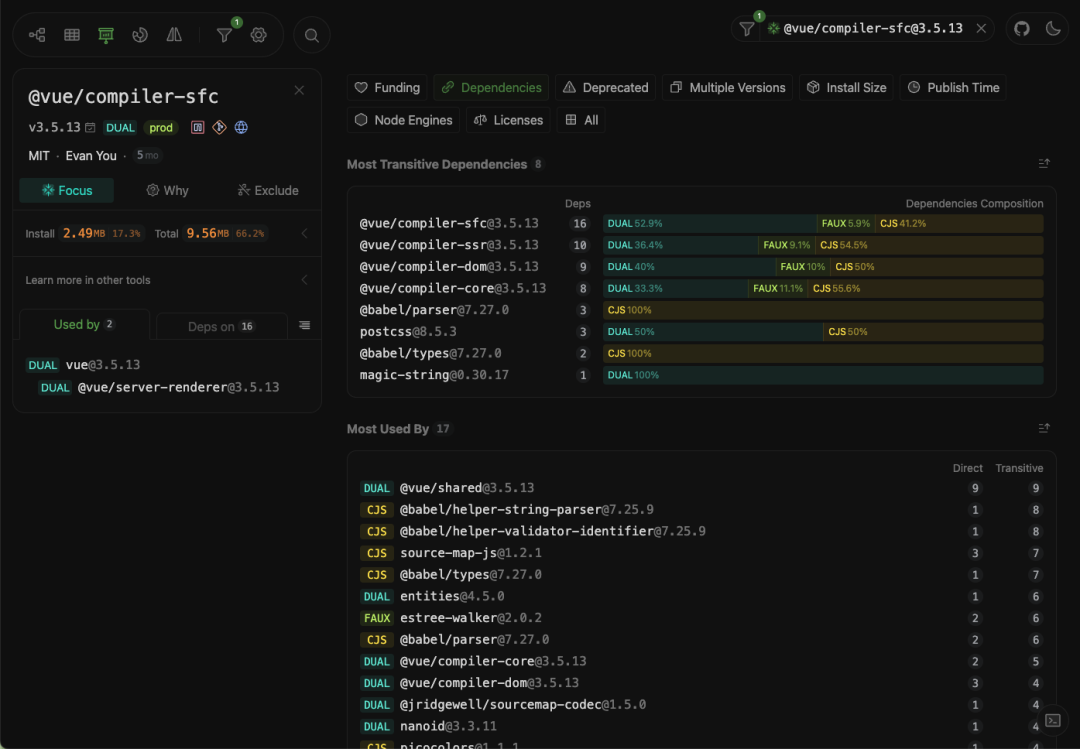This screenshot has width=1080, height=749.
Task: Collapse Most Transitive Dependencies sort icon
Action: 1043,163
